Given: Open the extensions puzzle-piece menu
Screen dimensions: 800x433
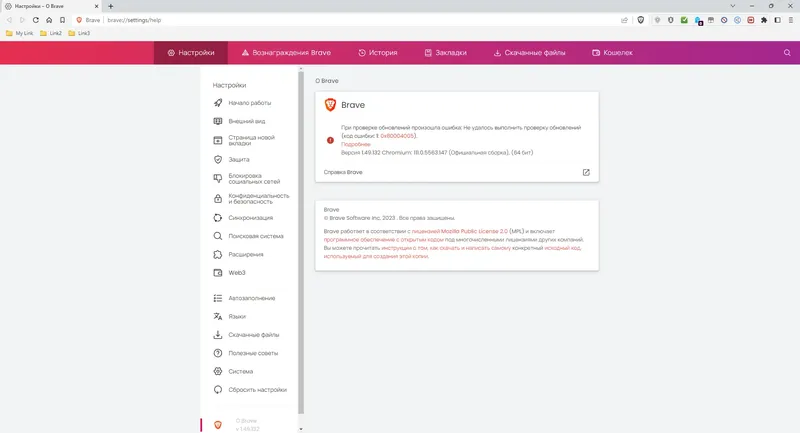Looking at the screenshot, I should pos(764,20).
